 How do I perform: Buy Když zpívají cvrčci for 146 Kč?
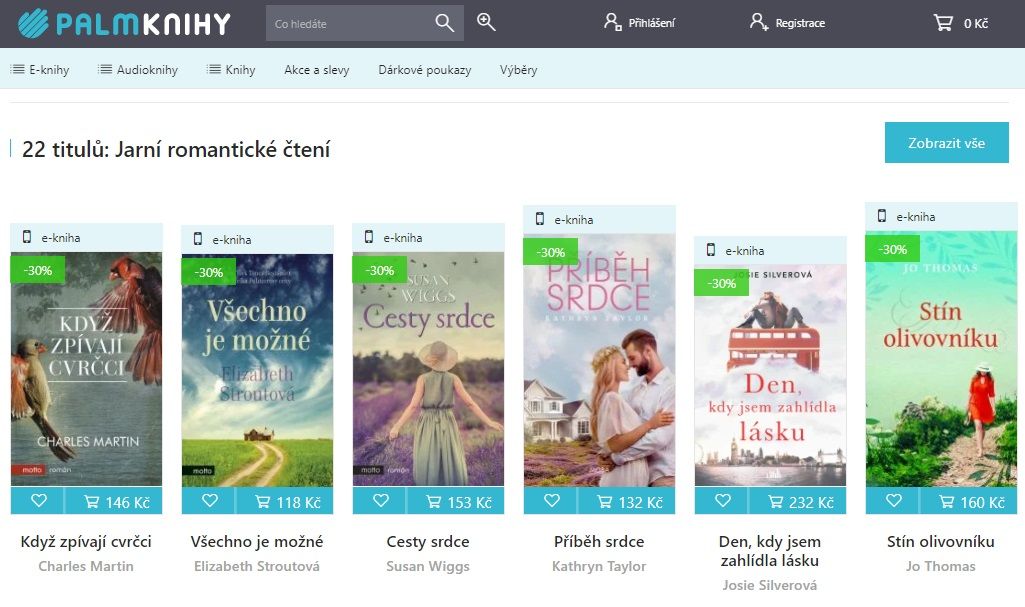[114, 501]
